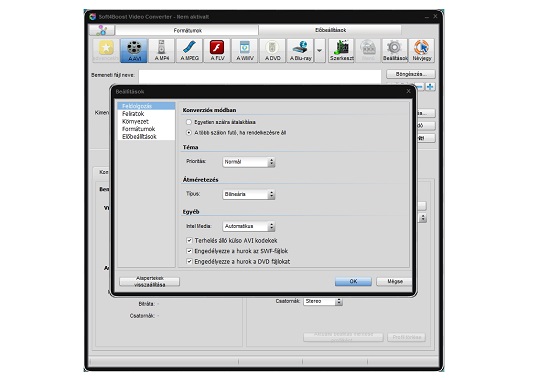Expand the more formats arrow after Blu-ray
550x380 pixels.
click(320, 51)
